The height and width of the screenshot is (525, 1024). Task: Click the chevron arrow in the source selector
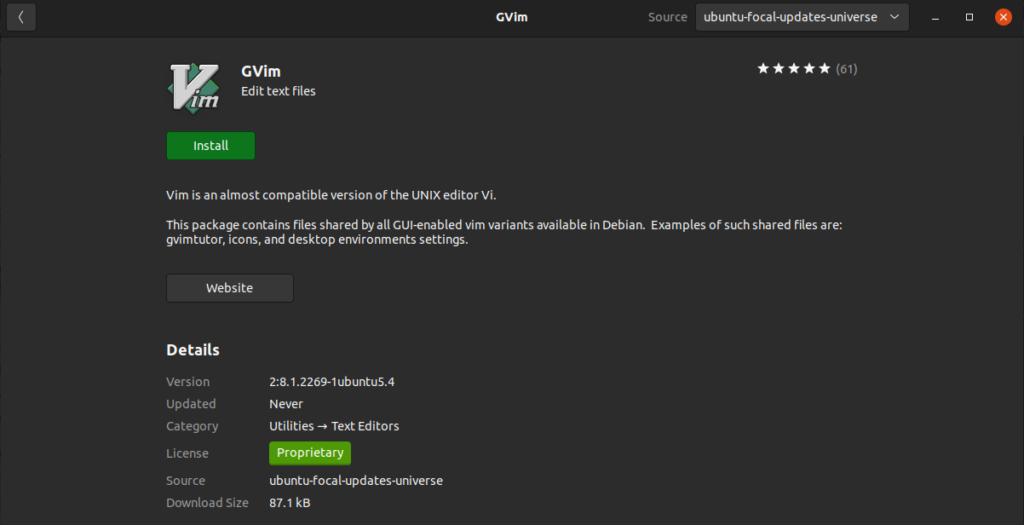click(893, 17)
